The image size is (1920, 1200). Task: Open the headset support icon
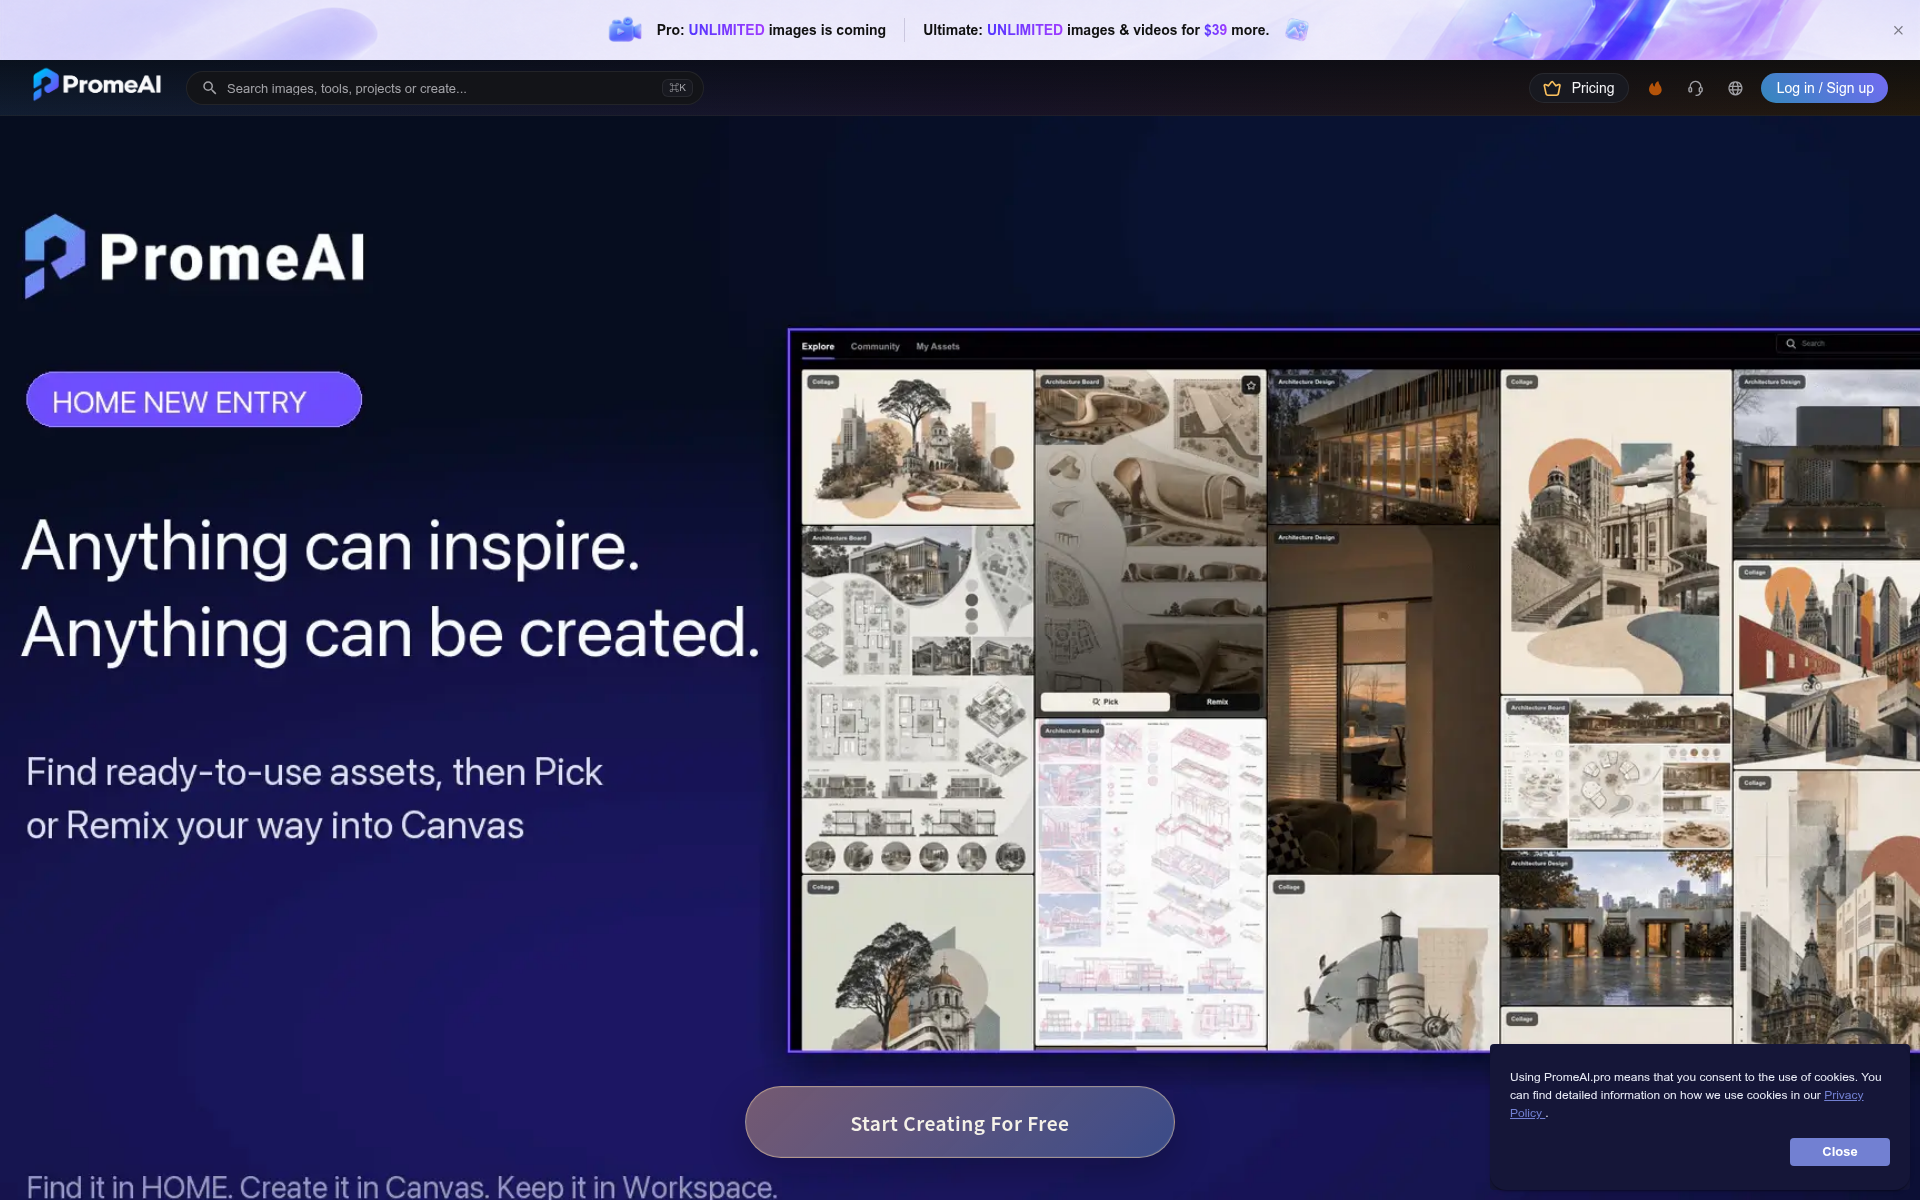point(1695,88)
